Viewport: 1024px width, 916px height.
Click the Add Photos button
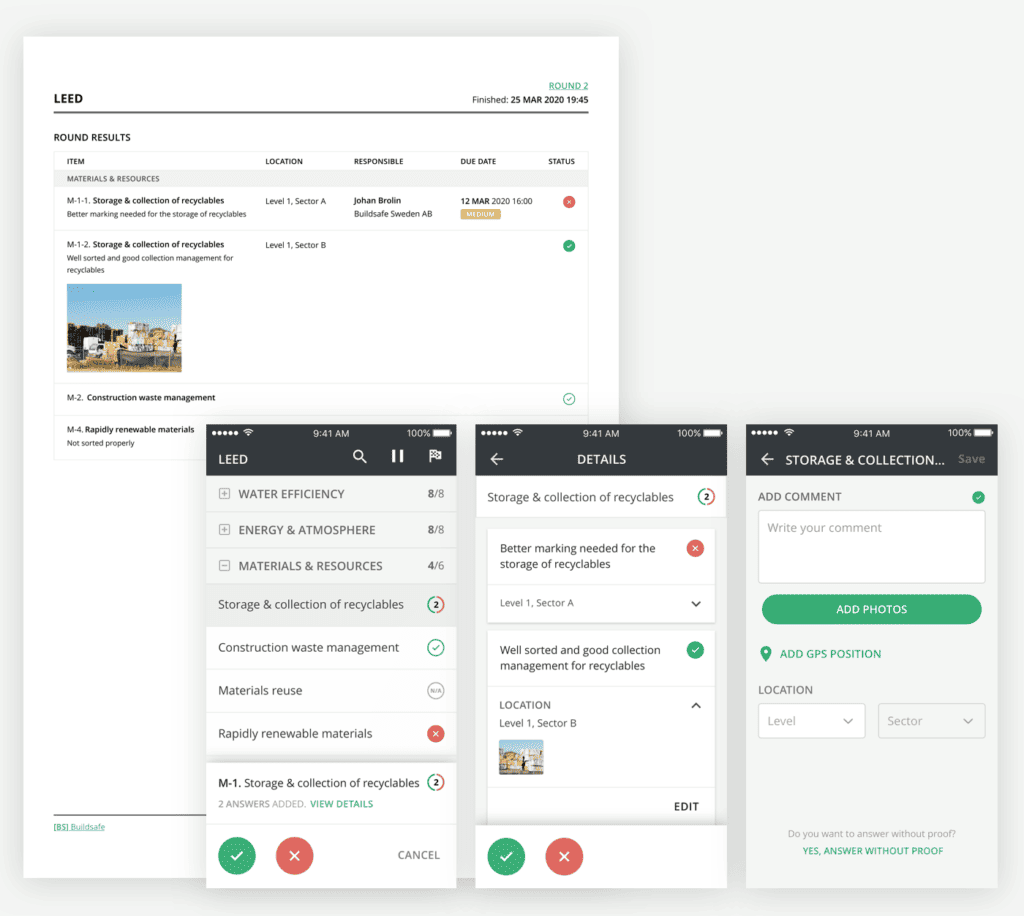(871, 609)
